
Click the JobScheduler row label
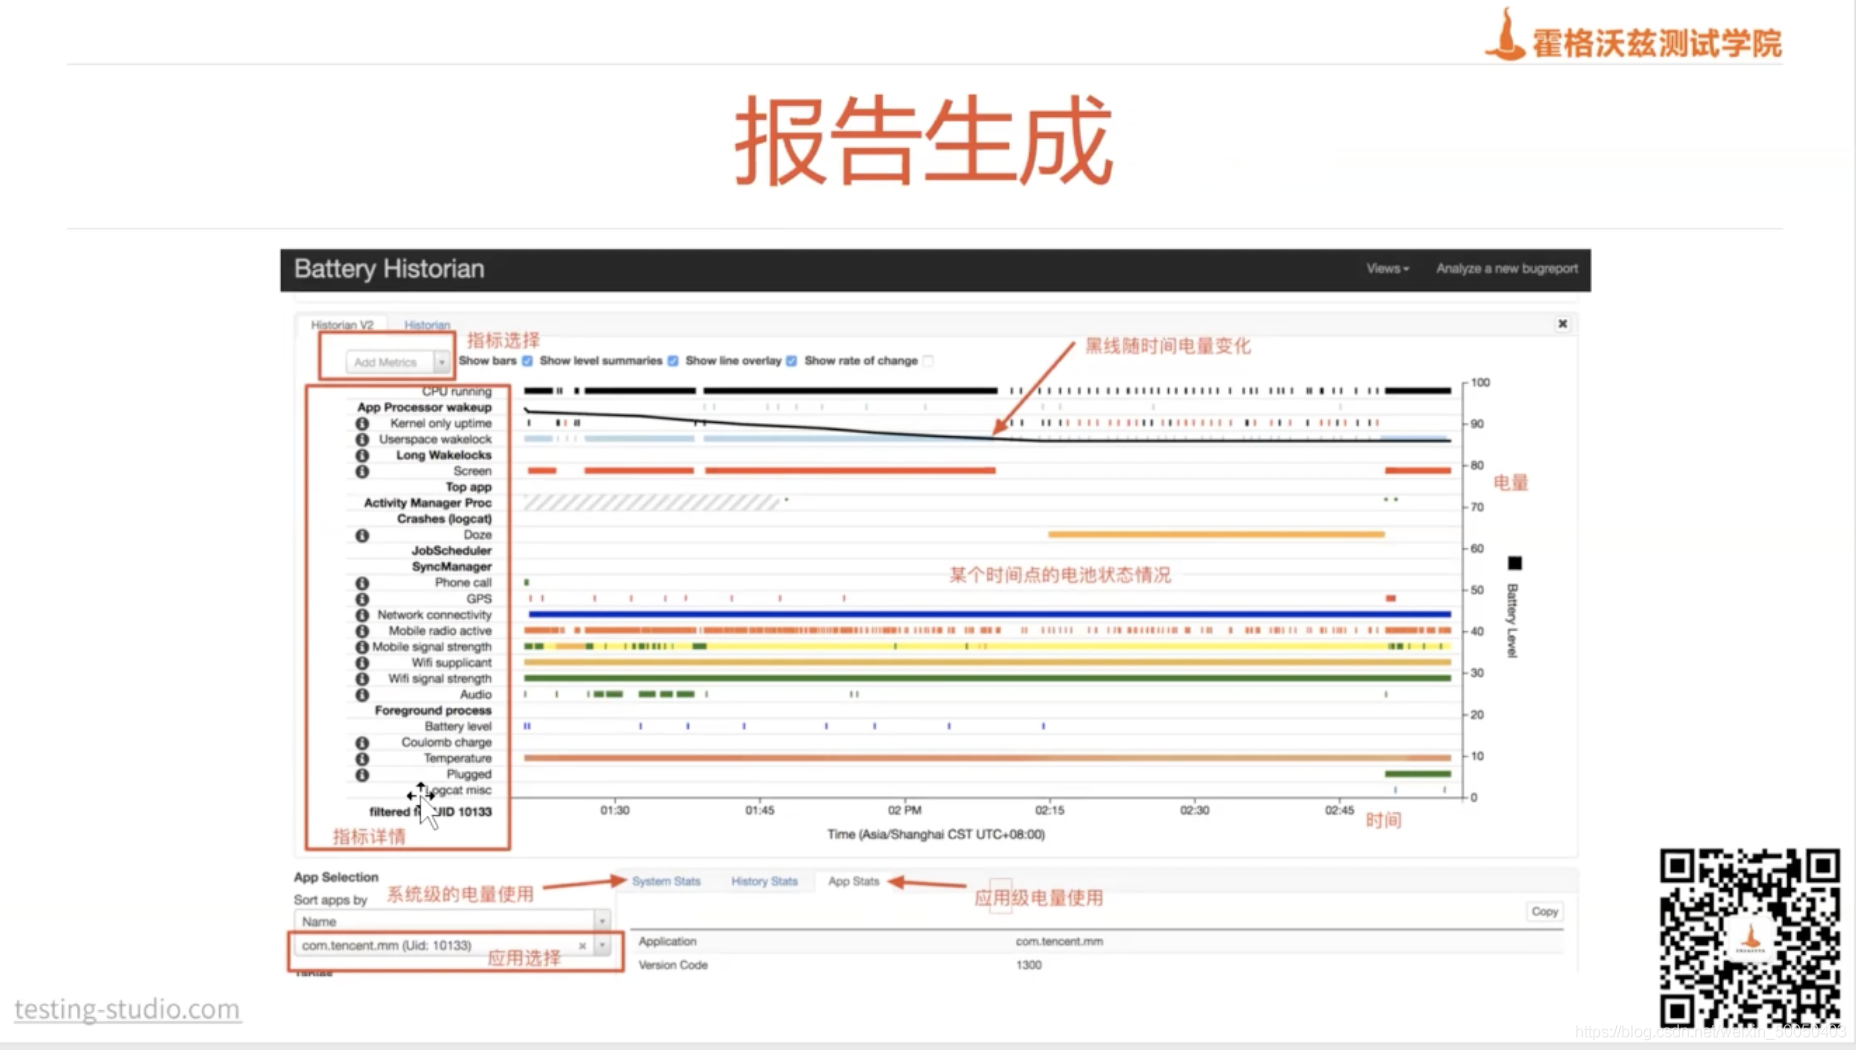coord(451,551)
